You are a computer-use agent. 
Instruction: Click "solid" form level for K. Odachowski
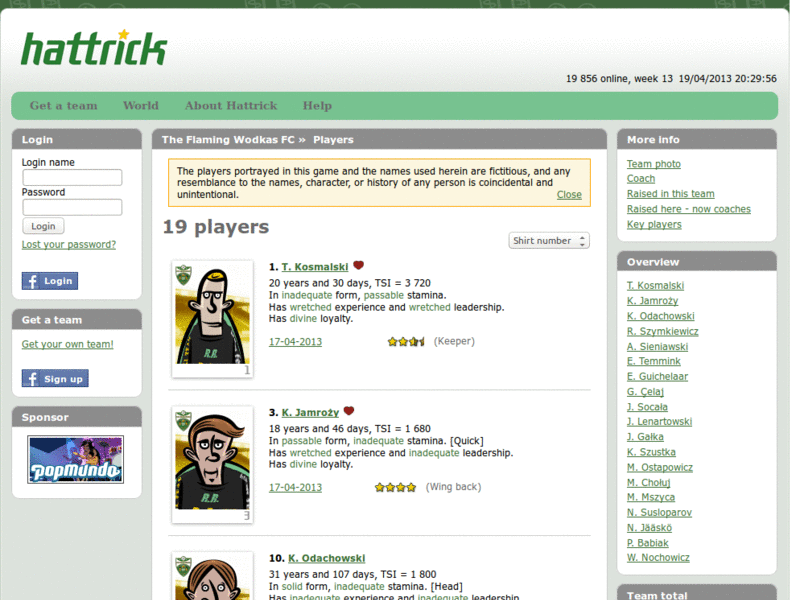point(292,587)
